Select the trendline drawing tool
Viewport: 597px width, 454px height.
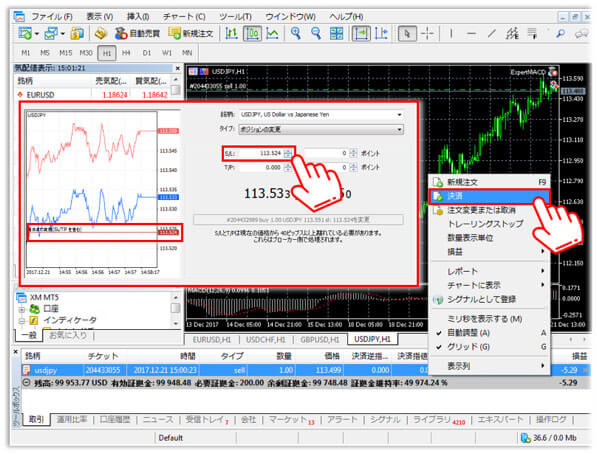click(492, 34)
